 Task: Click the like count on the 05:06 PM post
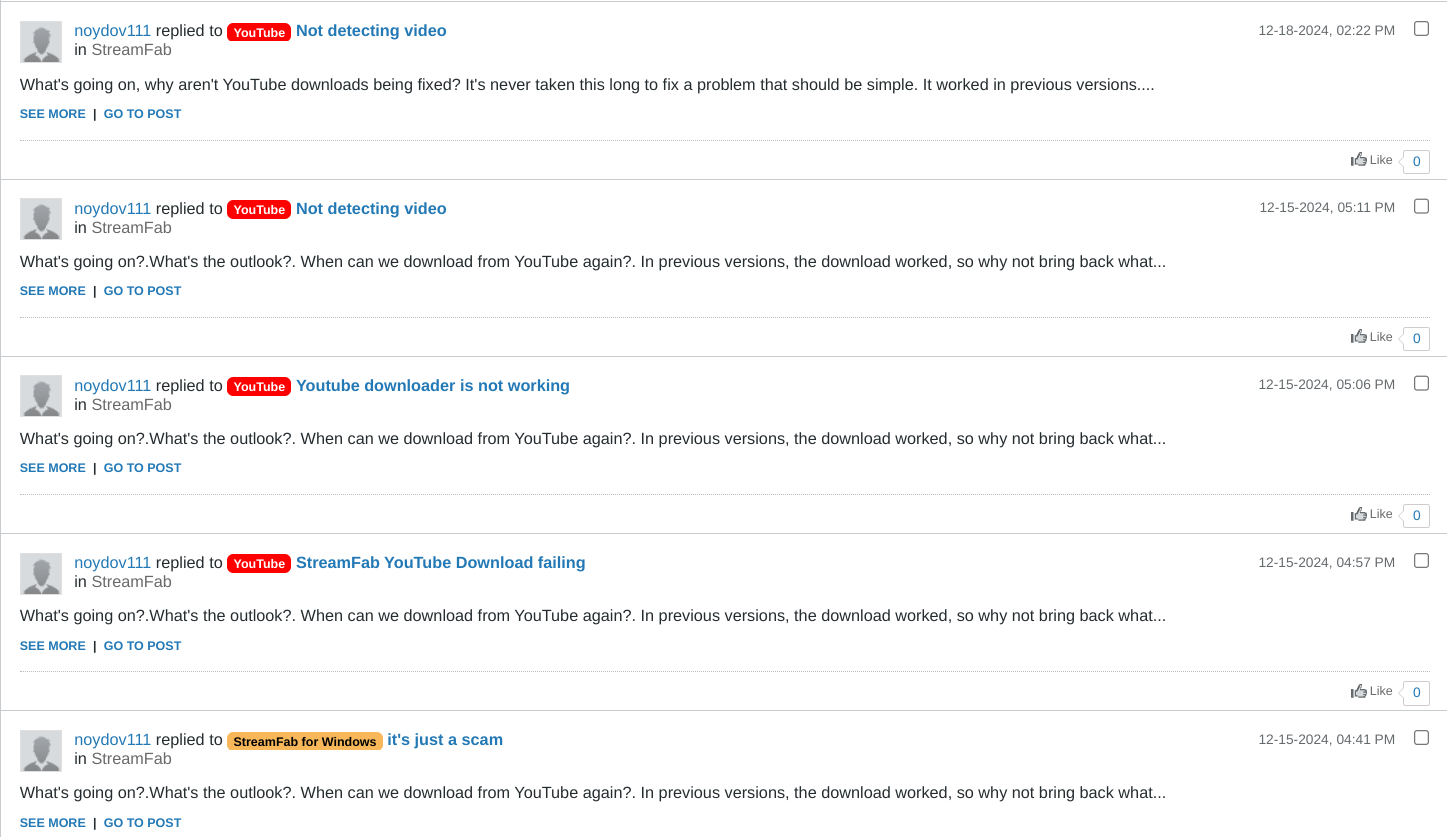(1416, 515)
